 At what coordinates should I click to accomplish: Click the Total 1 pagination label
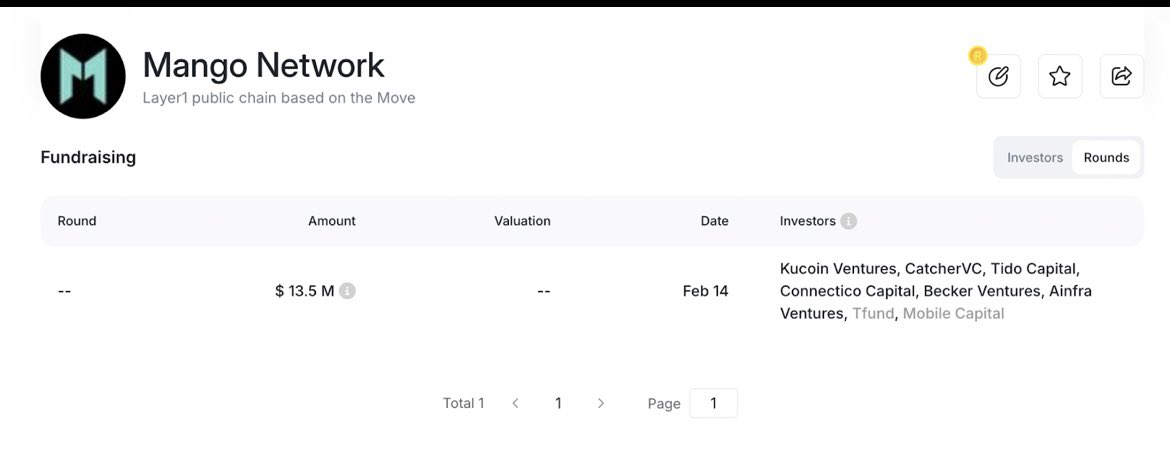coord(463,403)
